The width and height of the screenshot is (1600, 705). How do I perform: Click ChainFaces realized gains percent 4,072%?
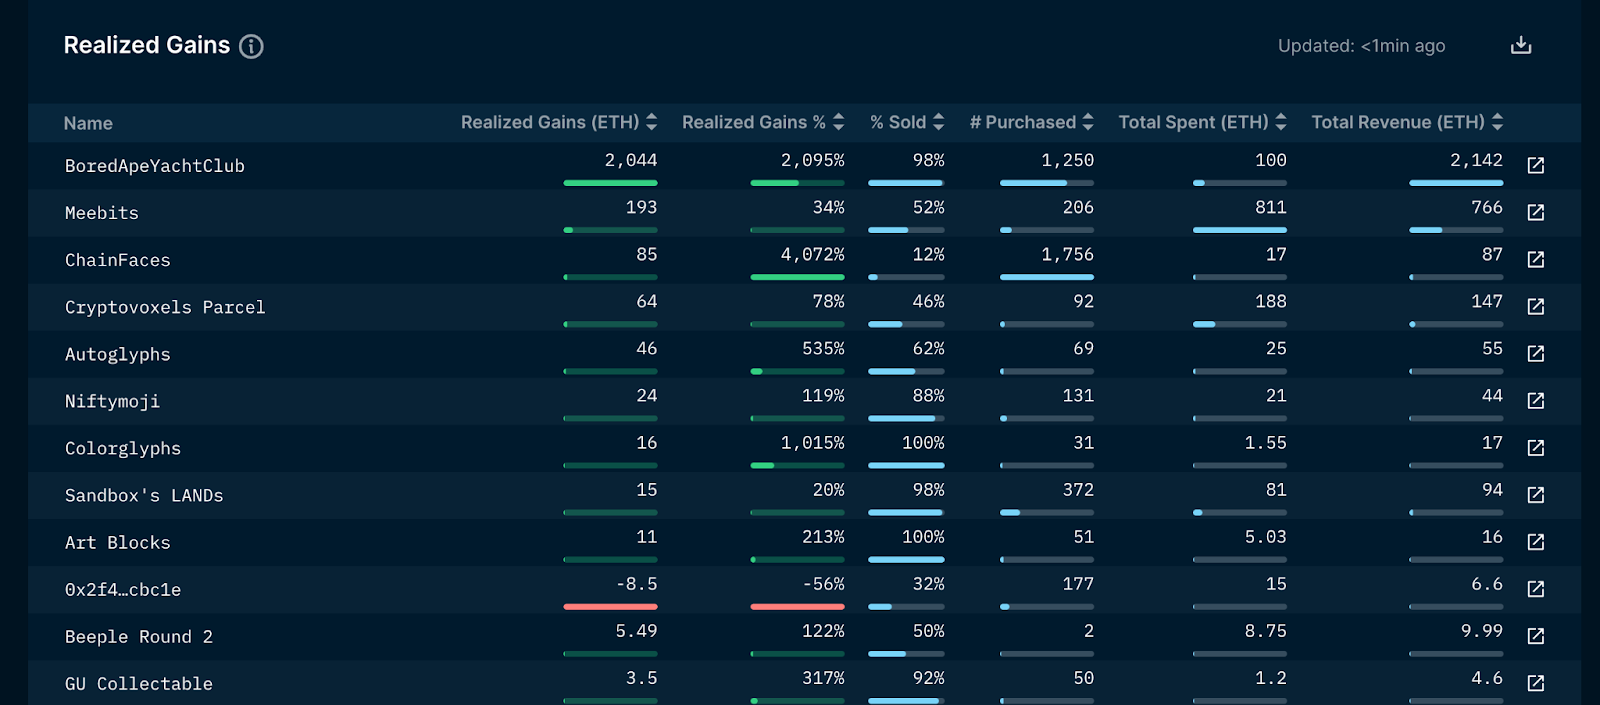[x=812, y=254]
